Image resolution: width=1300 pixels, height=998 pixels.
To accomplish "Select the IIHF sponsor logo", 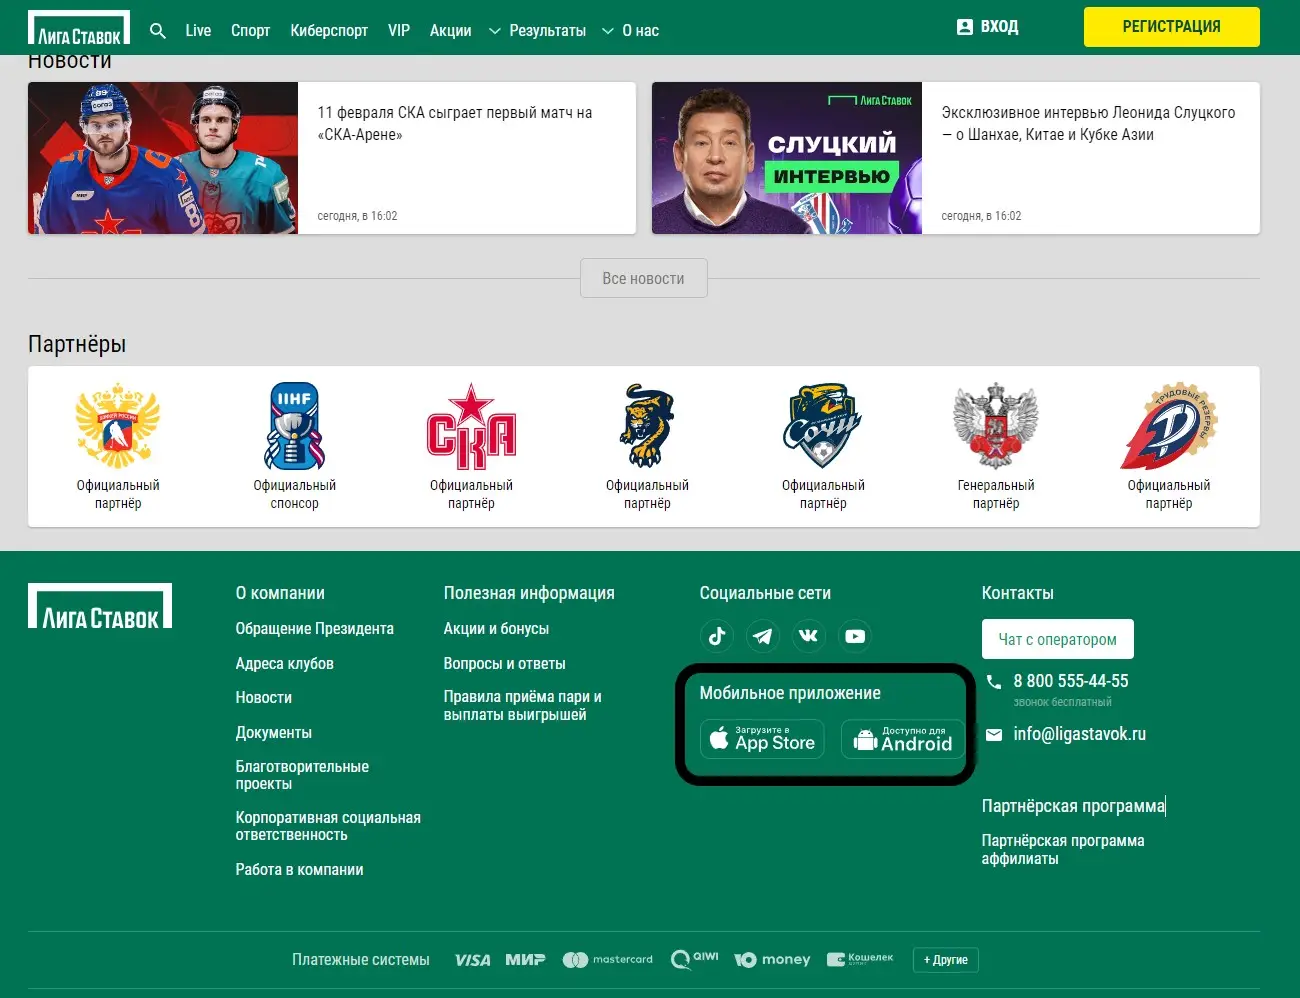I will click(294, 426).
